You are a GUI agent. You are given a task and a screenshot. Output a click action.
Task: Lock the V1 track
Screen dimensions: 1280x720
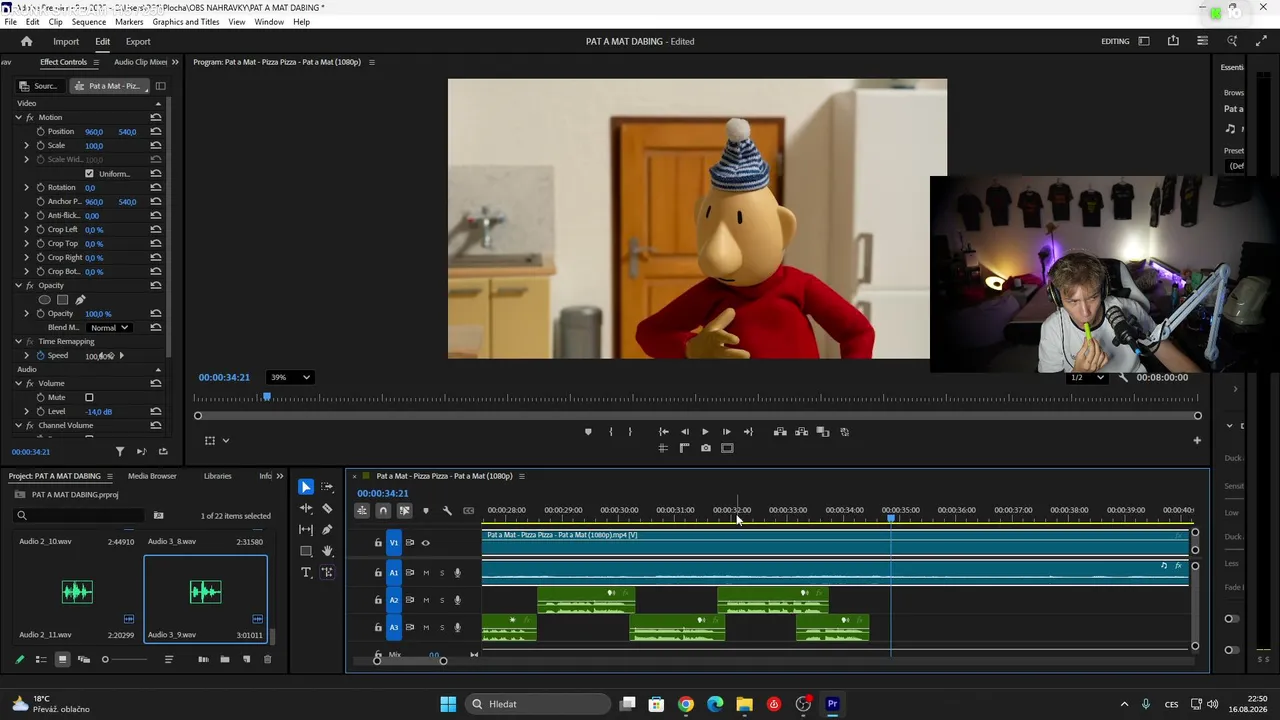tap(378, 543)
